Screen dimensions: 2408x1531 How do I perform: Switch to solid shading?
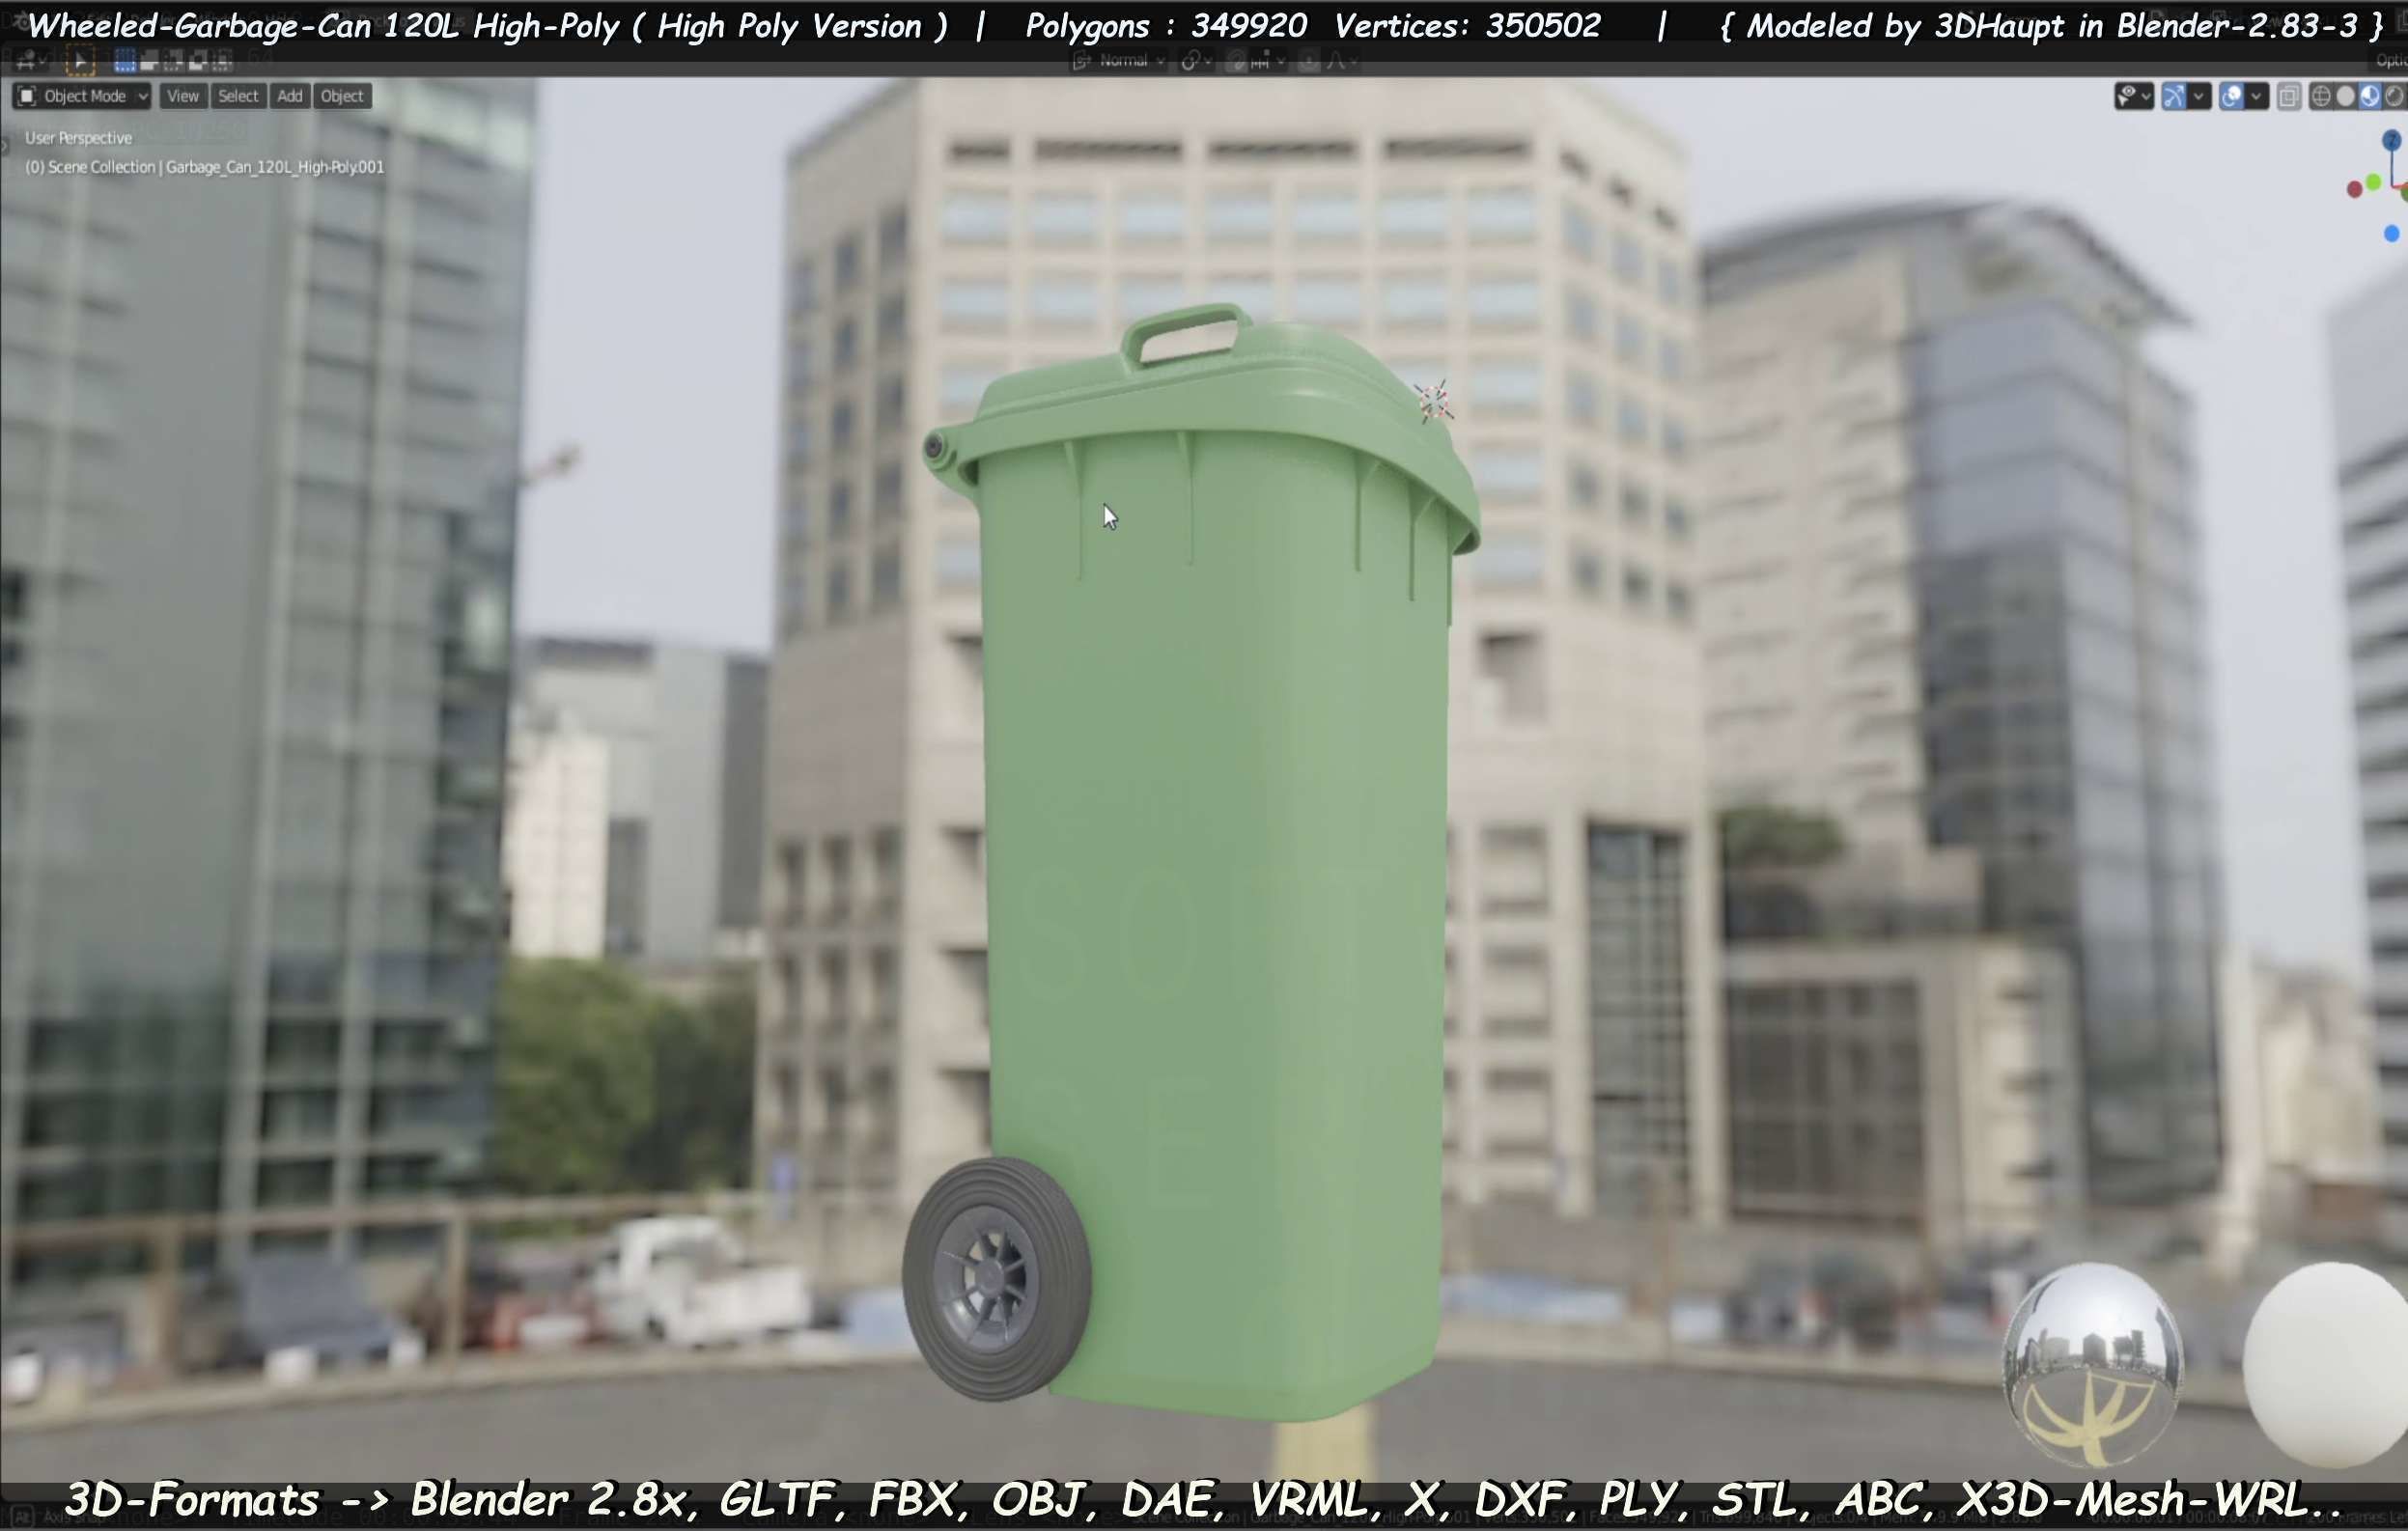[x=2345, y=97]
